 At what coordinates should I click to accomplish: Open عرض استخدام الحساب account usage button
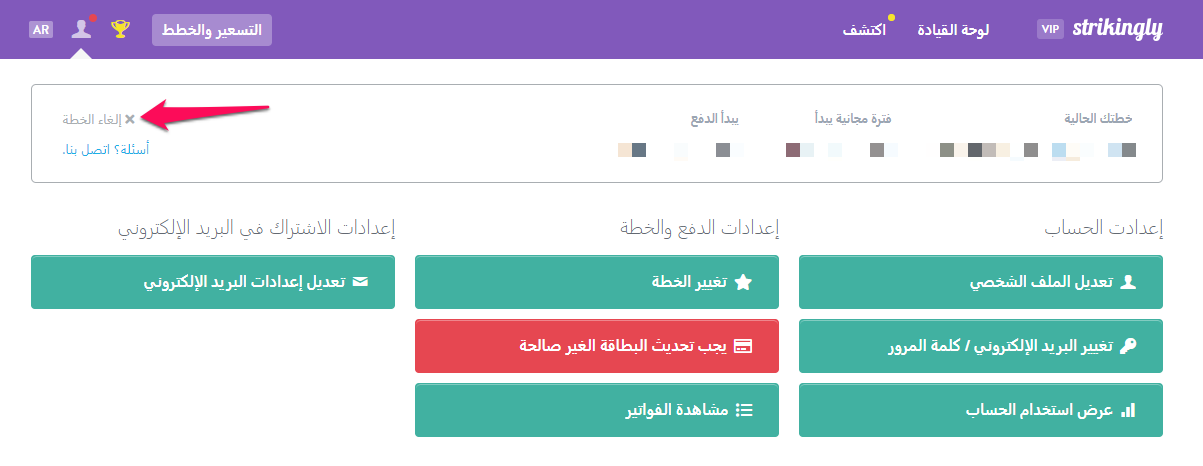[x=981, y=410]
